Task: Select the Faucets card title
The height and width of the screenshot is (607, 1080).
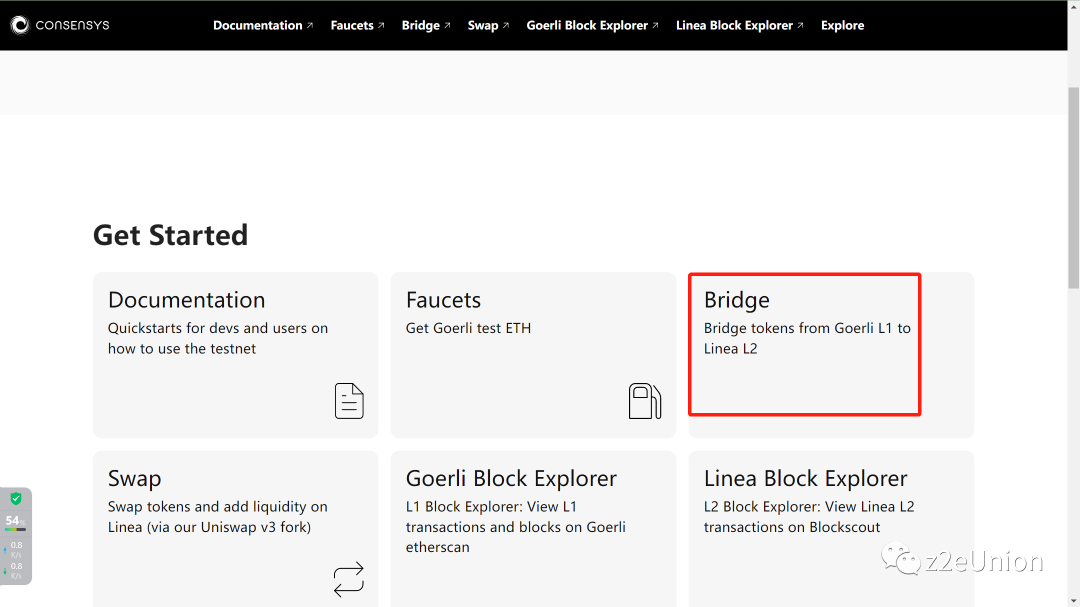Action: coord(443,300)
